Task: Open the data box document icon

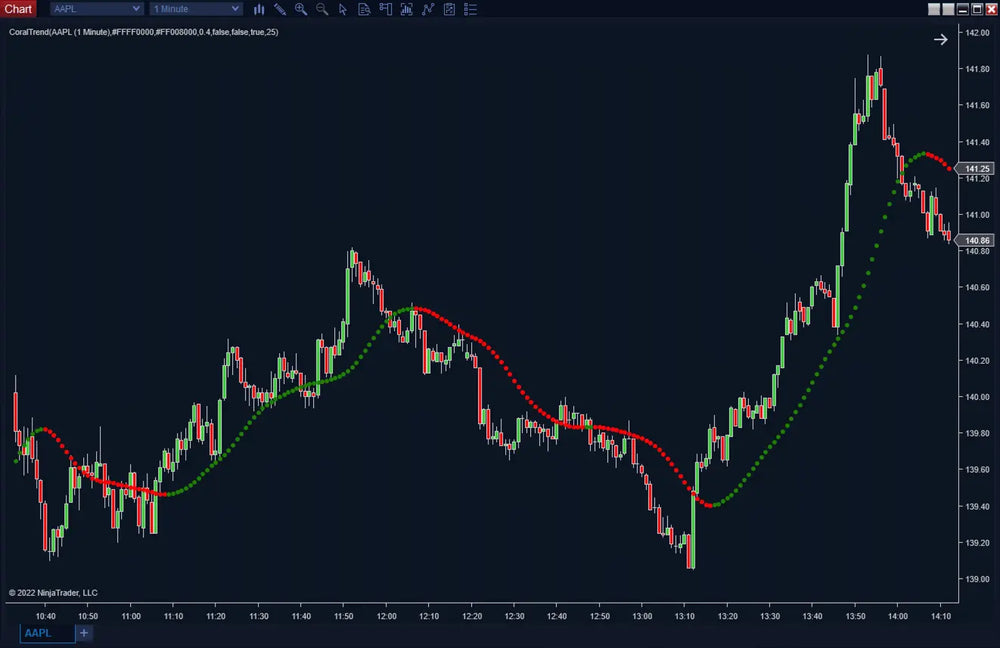Action: point(364,9)
